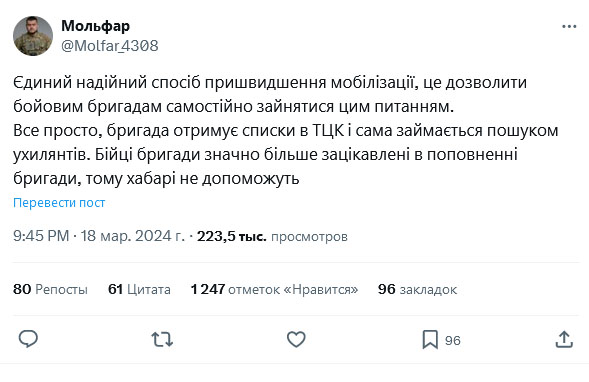Open Мольфар's profile avatar

pos(33,36)
